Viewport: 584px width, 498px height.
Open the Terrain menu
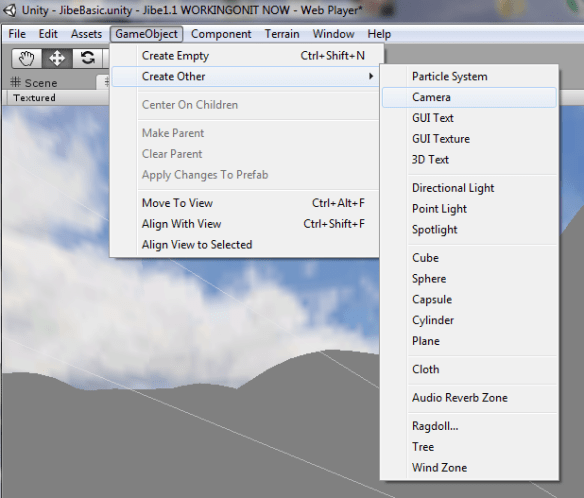coord(282,34)
